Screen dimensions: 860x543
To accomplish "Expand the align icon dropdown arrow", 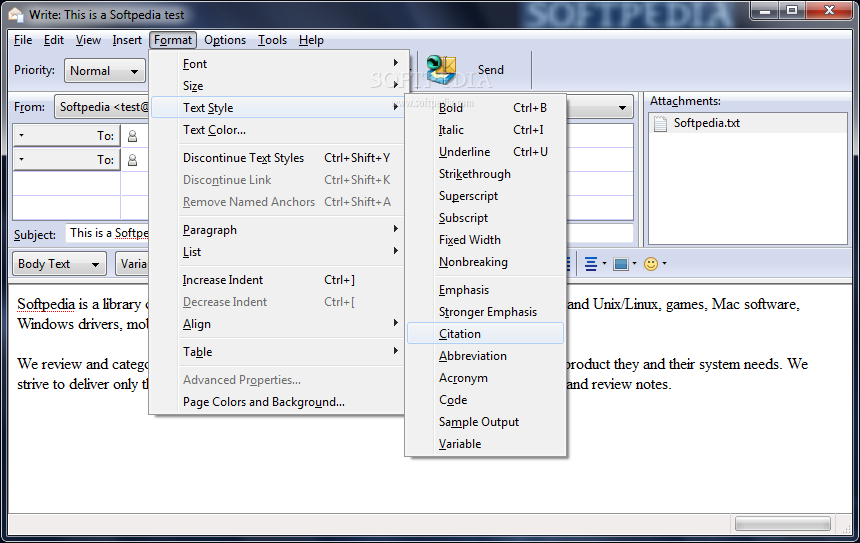I will click(x=604, y=263).
